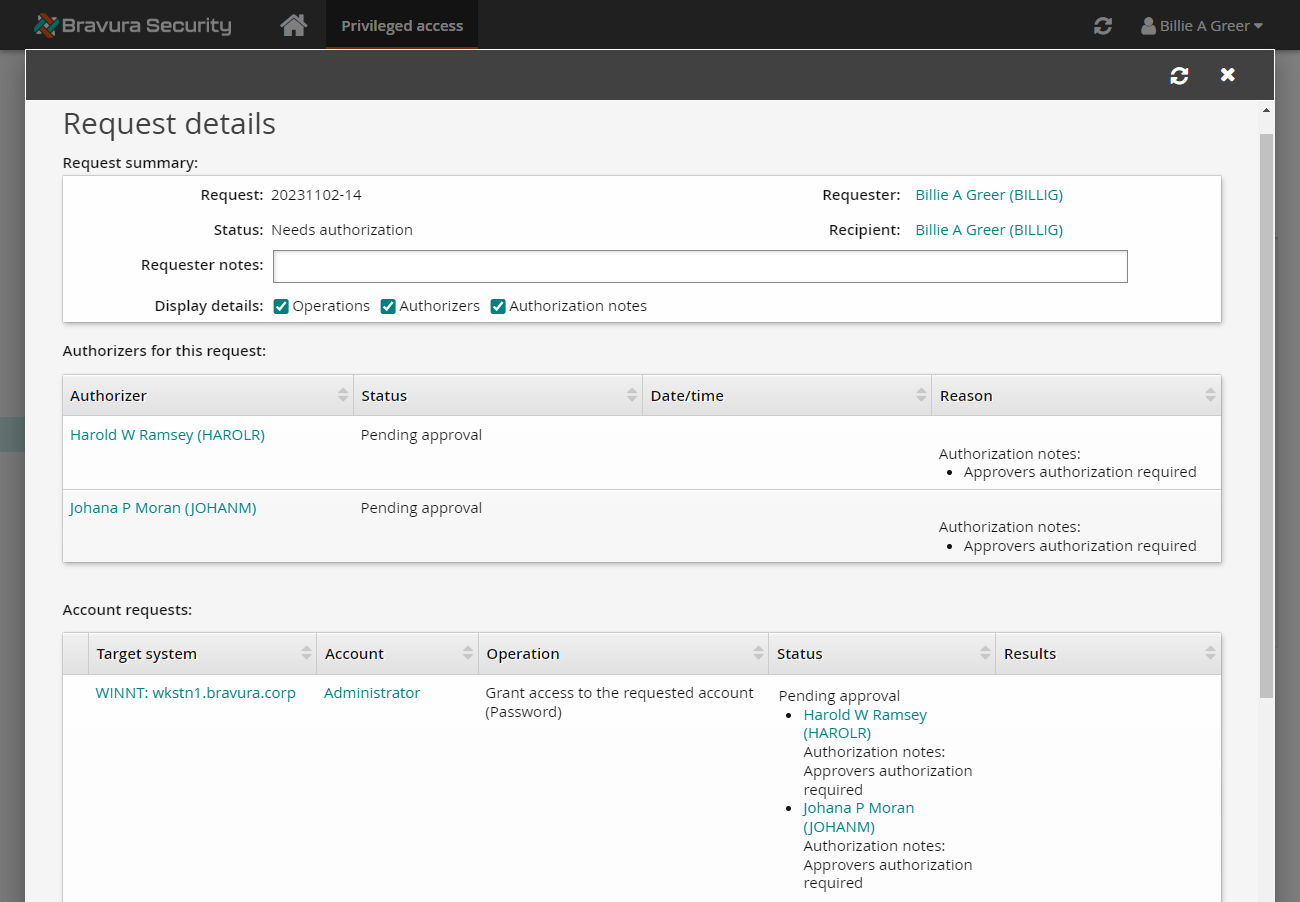This screenshot has height=902, width=1300.
Task: Open Harold W Ramsey authorizer profile link
Action: (167, 435)
